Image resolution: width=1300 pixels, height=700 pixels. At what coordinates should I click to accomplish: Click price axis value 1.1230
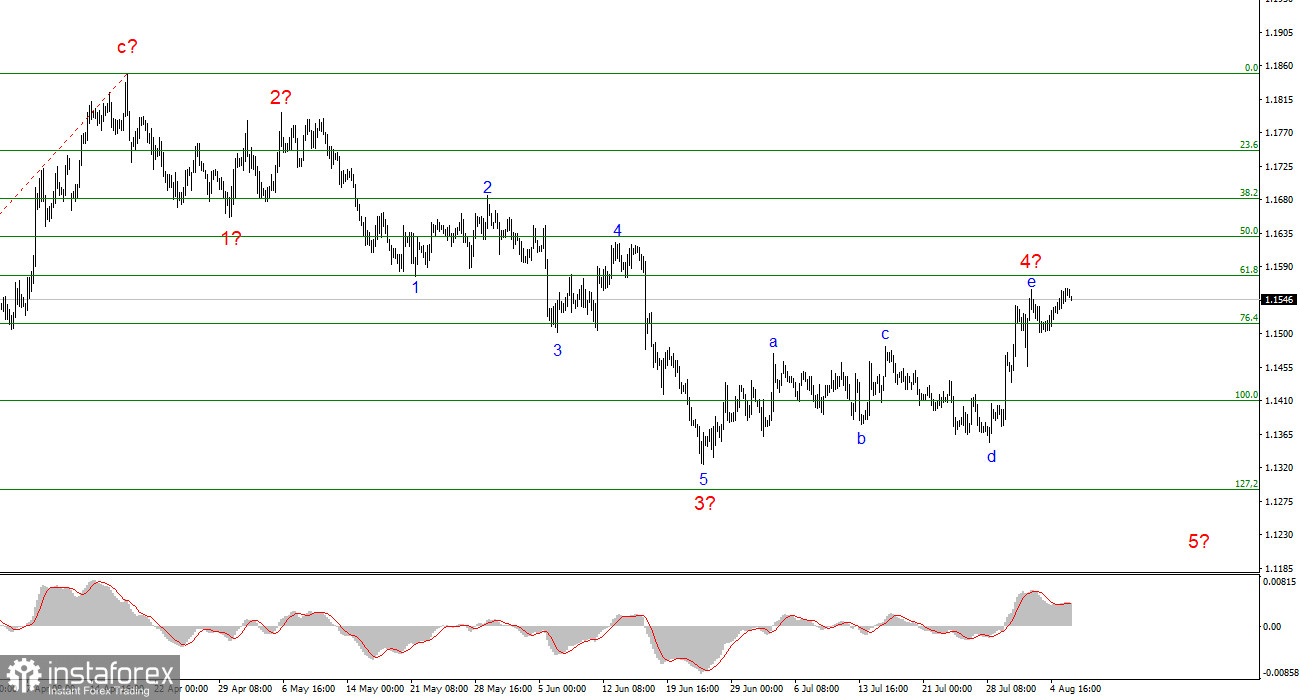click(x=1281, y=535)
